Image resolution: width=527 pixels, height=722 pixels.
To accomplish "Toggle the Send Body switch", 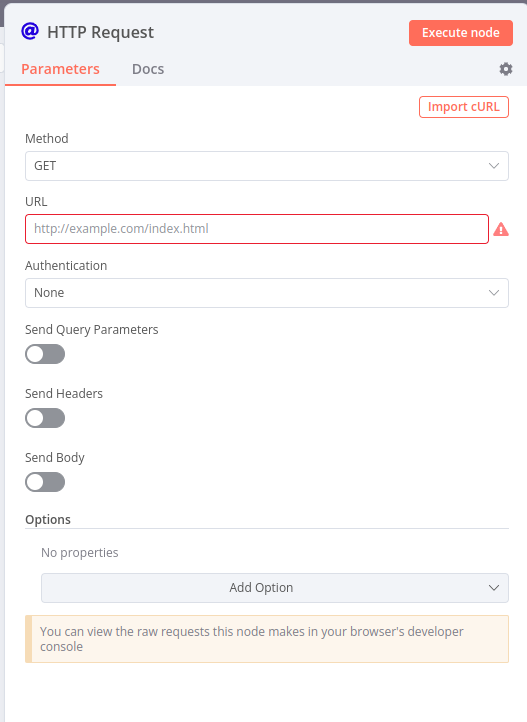I will point(45,482).
